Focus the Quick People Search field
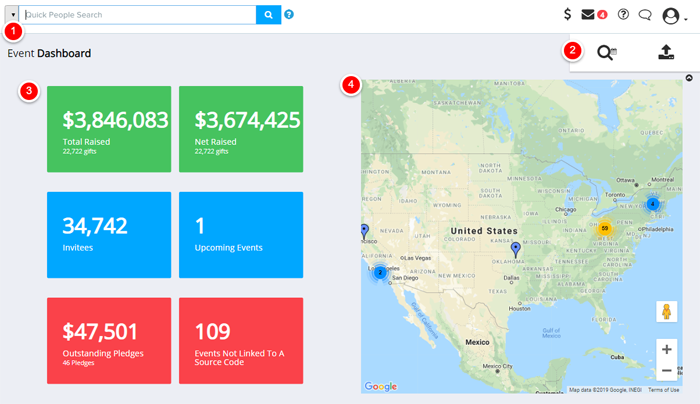 point(138,15)
